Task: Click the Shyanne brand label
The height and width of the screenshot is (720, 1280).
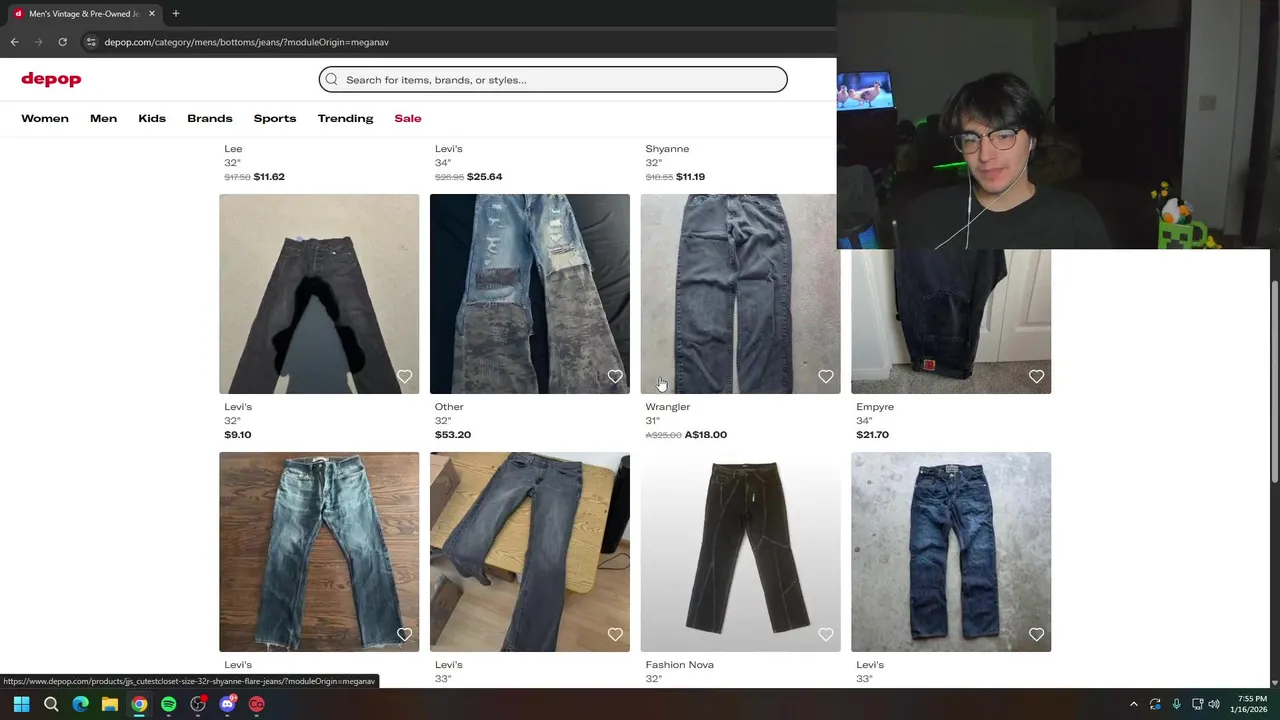Action: (x=667, y=149)
